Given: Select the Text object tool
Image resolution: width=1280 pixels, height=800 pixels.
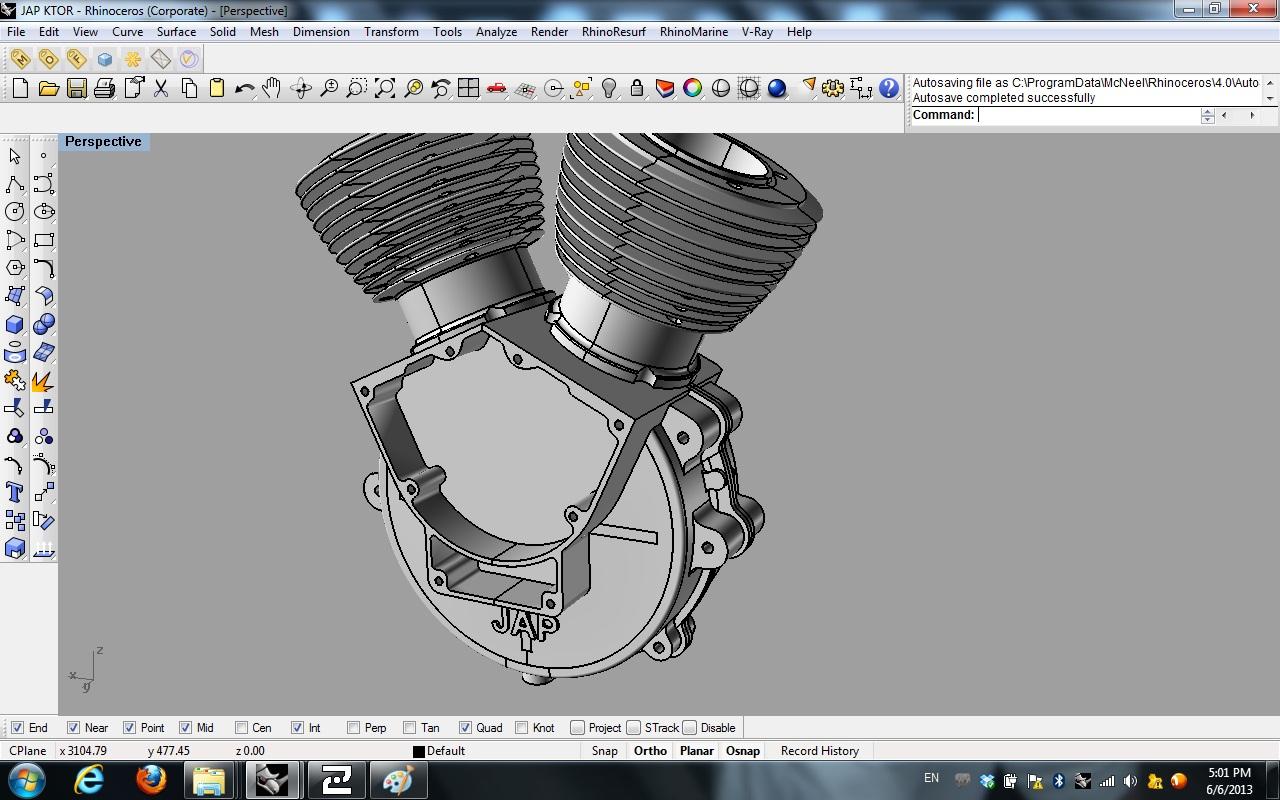Looking at the screenshot, I should click(15, 492).
